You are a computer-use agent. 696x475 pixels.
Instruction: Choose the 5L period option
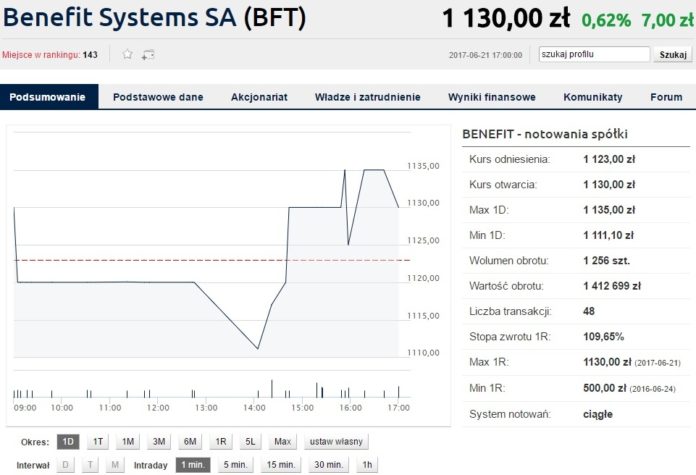pyautogui.click(x=250, y=442)
